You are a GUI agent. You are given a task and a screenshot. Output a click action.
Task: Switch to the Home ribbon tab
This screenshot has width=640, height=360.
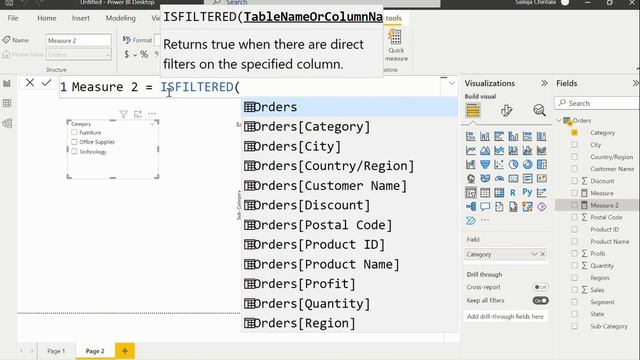[x=47, y=18]
